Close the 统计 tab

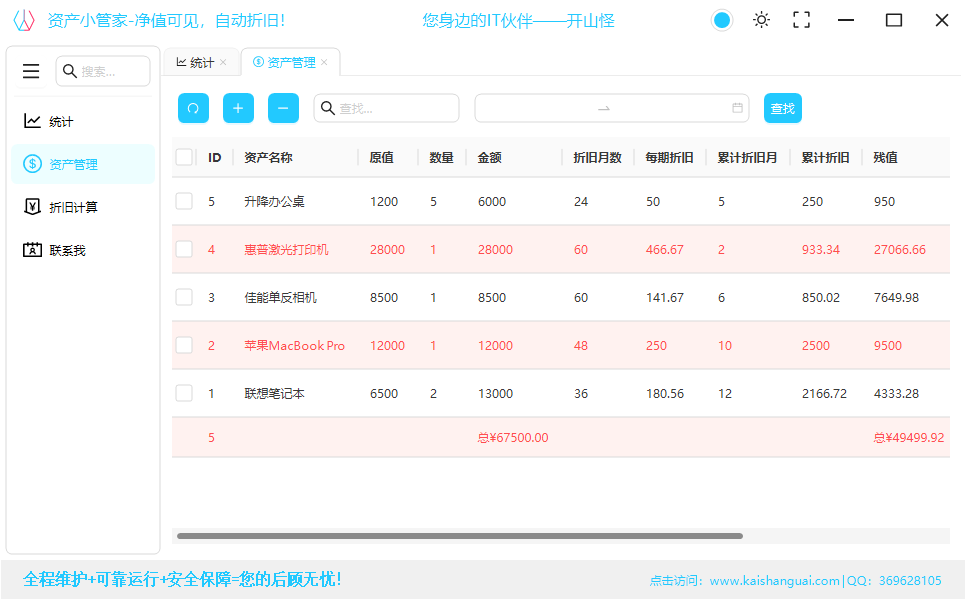pos(223,62)
